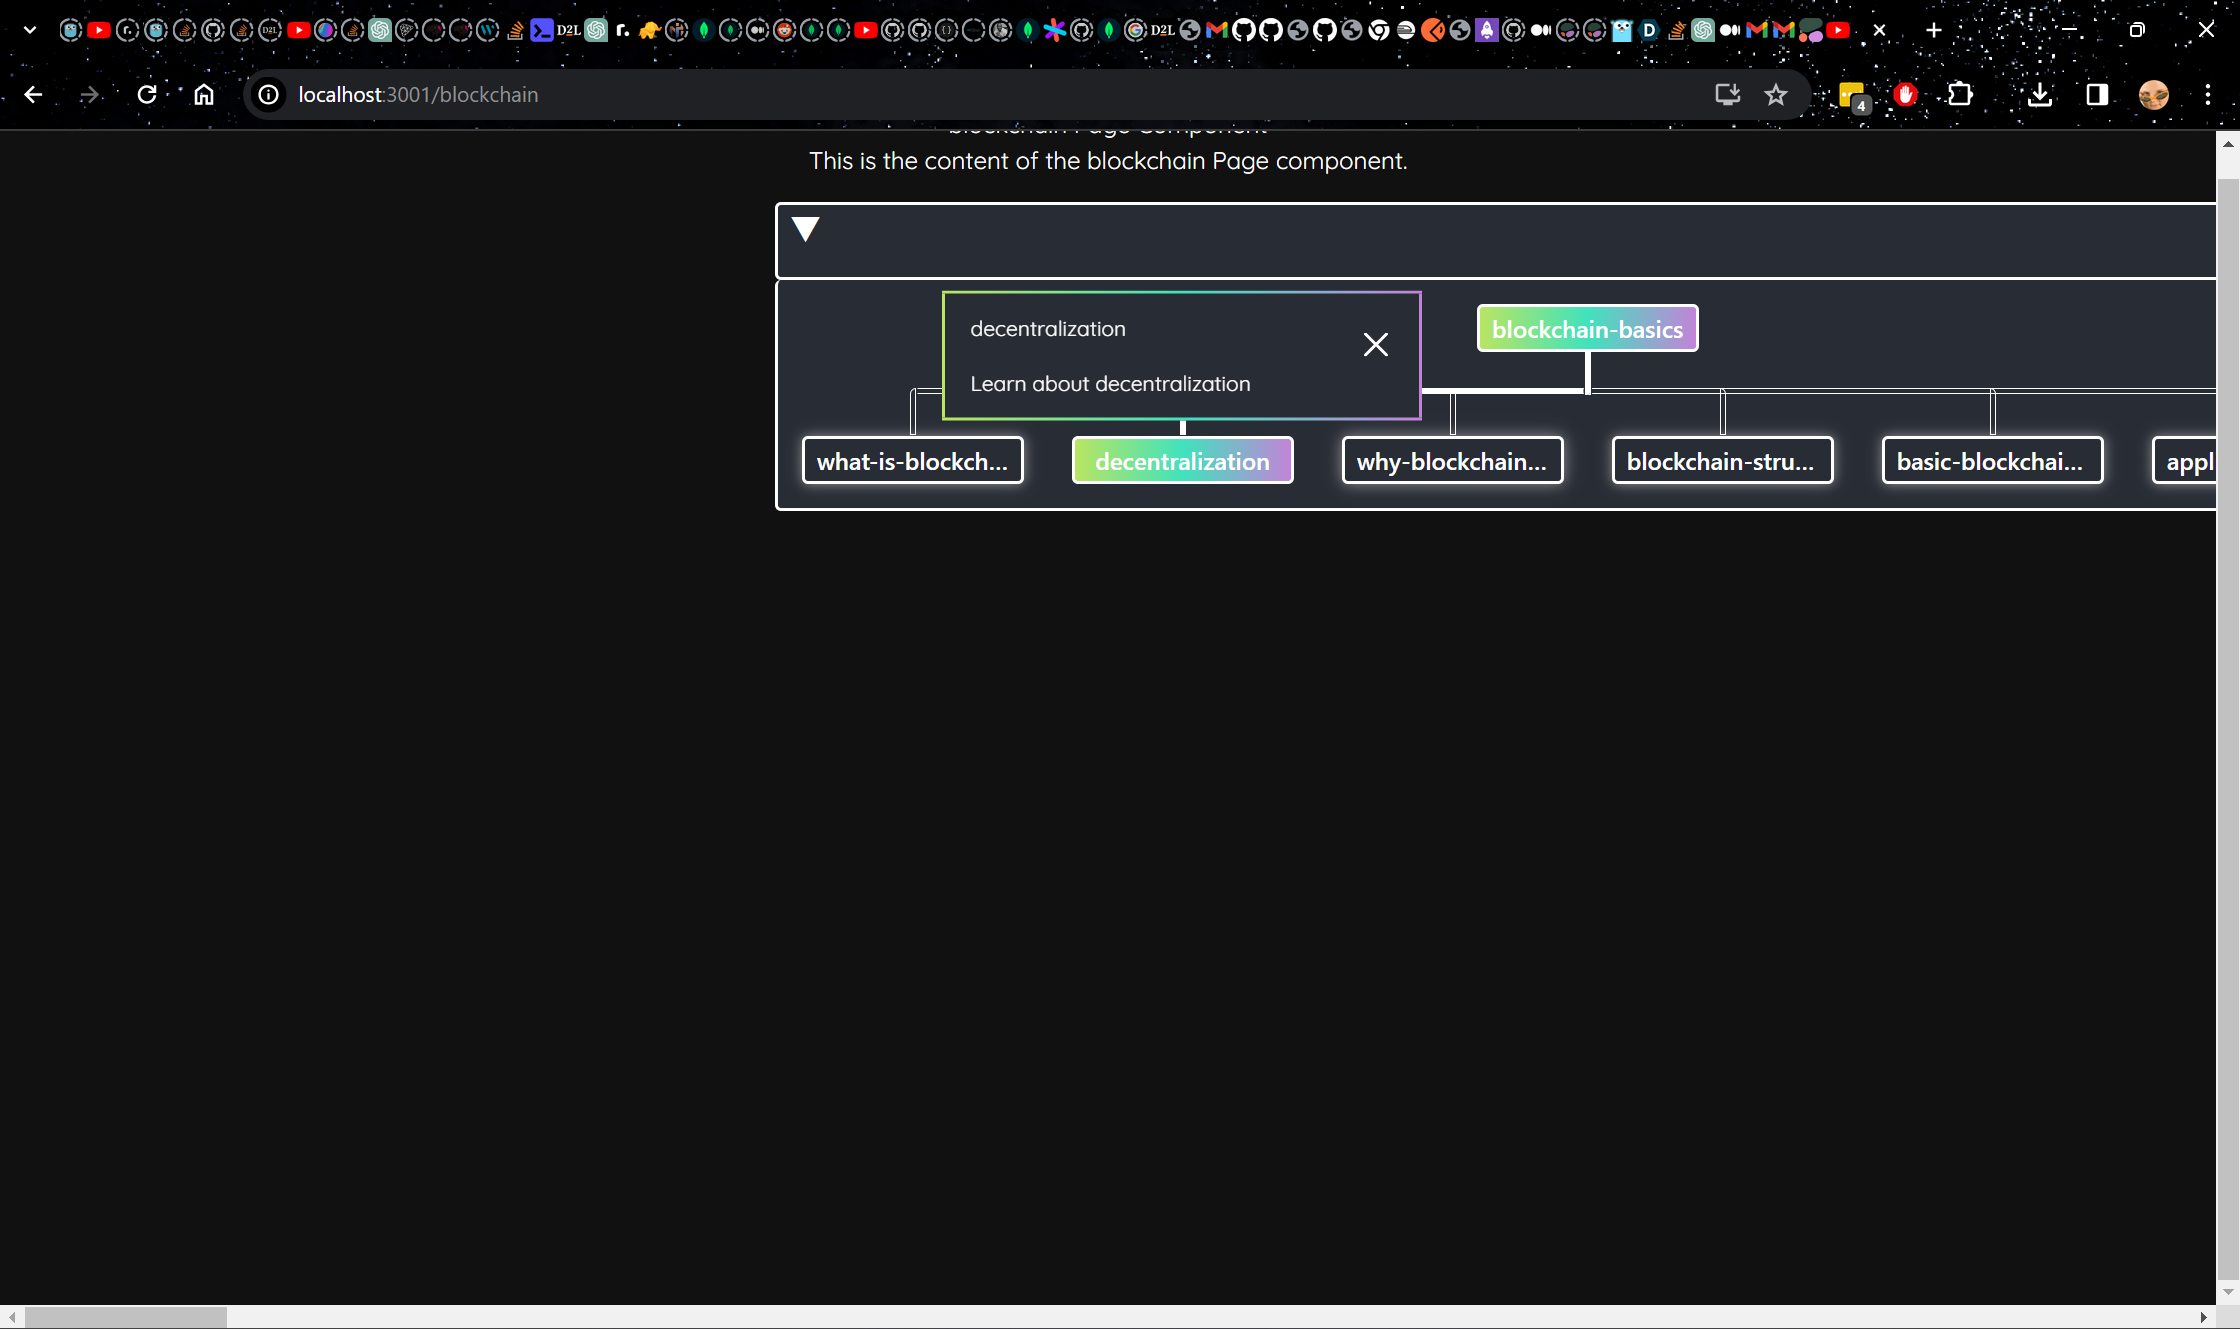Open Chrome three-dot menu
Image resolution: width=2240 pixels, height=1329 pixels.
[x=2208, y=95]
